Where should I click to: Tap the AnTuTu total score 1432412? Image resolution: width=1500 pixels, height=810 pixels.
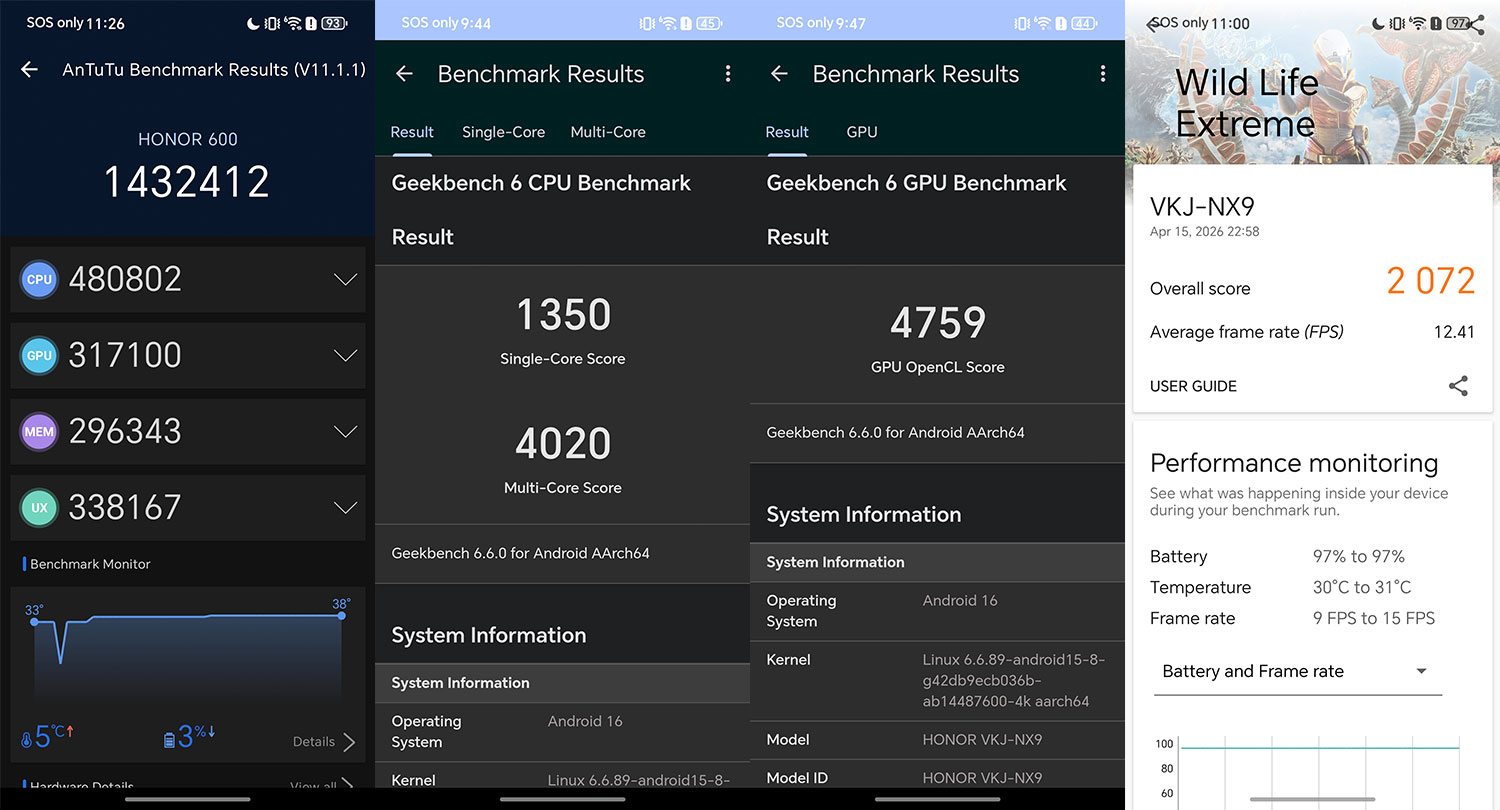click(188, 182)
